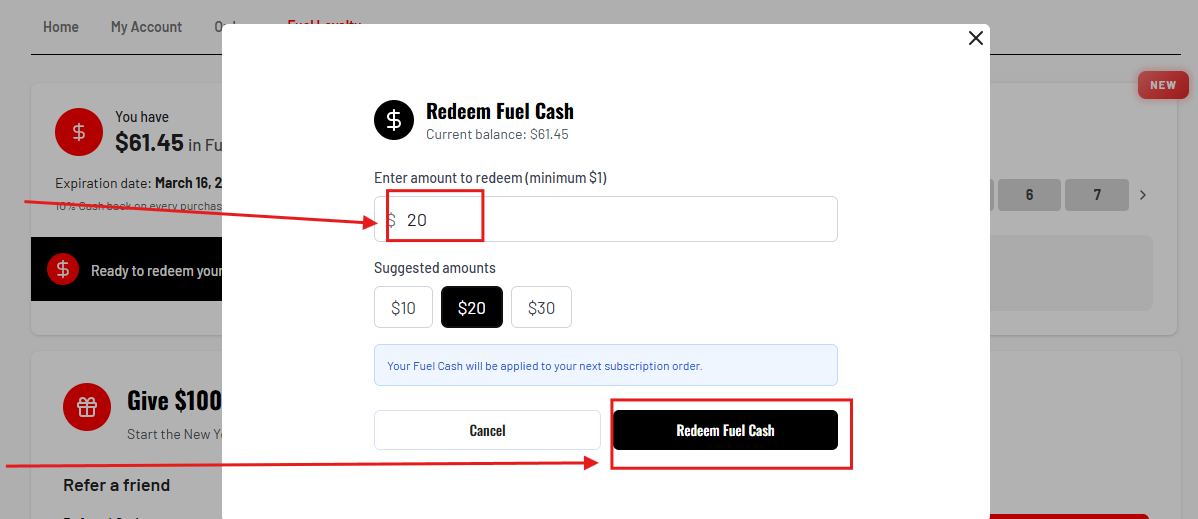
Task: Click the Fuel Cash subscription info notice
Action: point(605,366)
